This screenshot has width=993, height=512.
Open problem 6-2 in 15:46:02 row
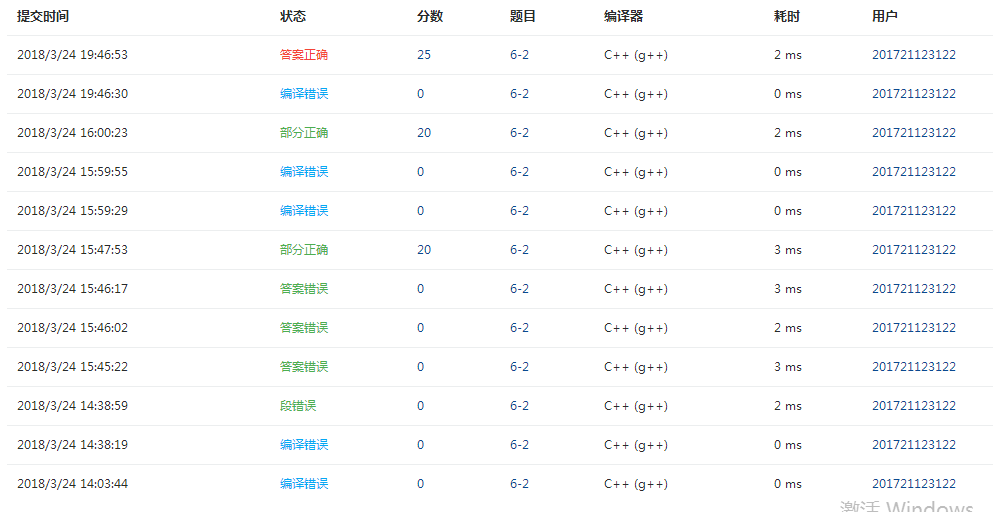tap(519, 328)
